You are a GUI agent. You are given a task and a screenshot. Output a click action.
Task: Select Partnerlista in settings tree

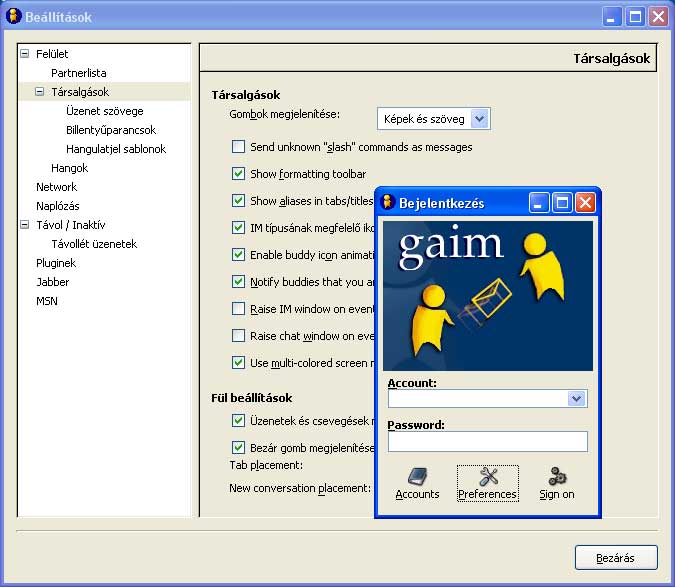tap(79, 73)
